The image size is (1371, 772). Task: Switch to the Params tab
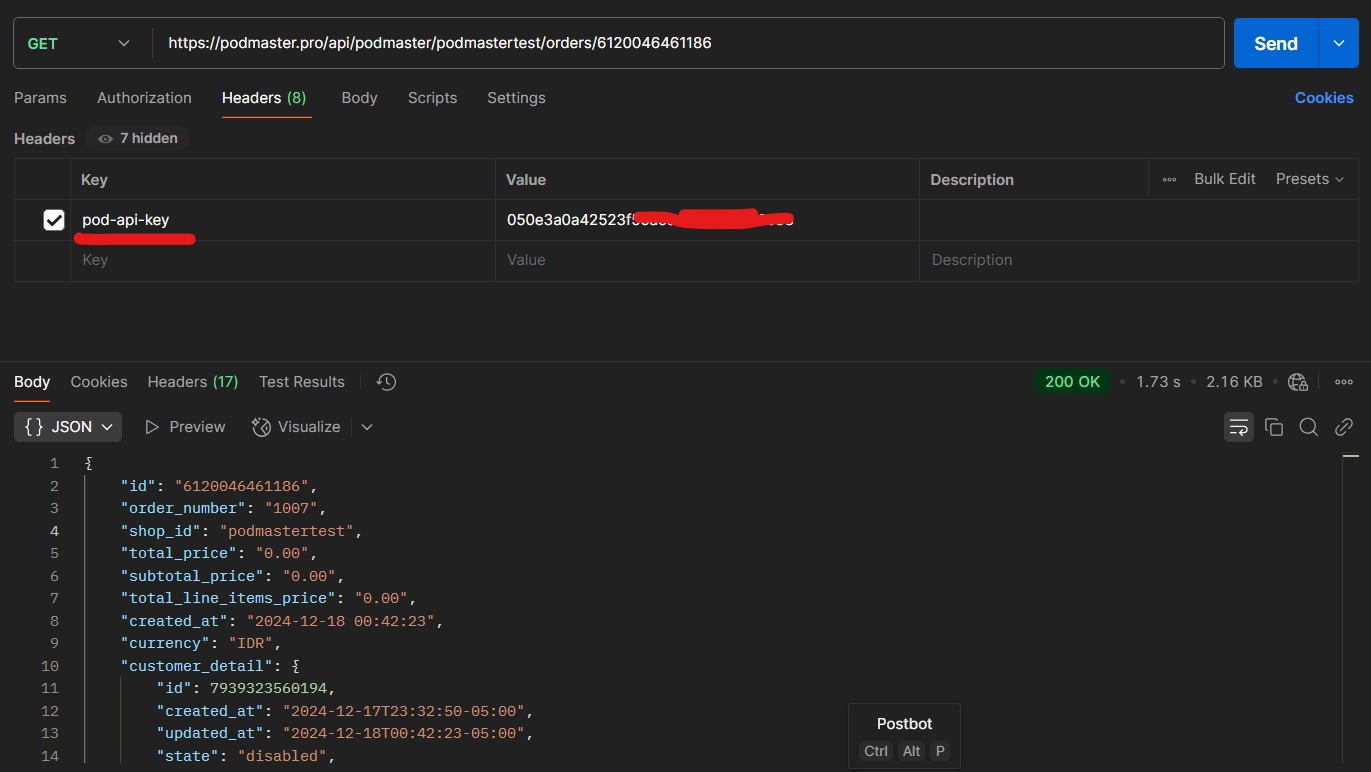[40, 98]
